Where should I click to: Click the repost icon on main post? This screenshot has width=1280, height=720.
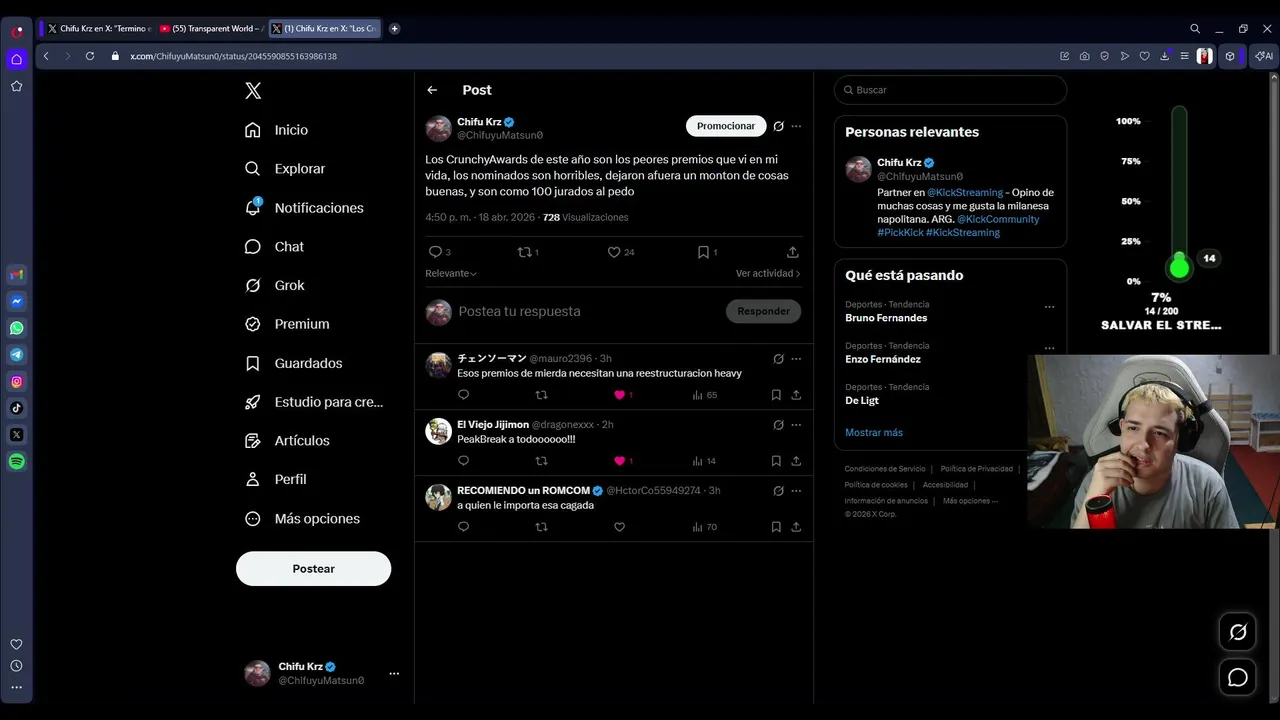click(x=524, y=252)
